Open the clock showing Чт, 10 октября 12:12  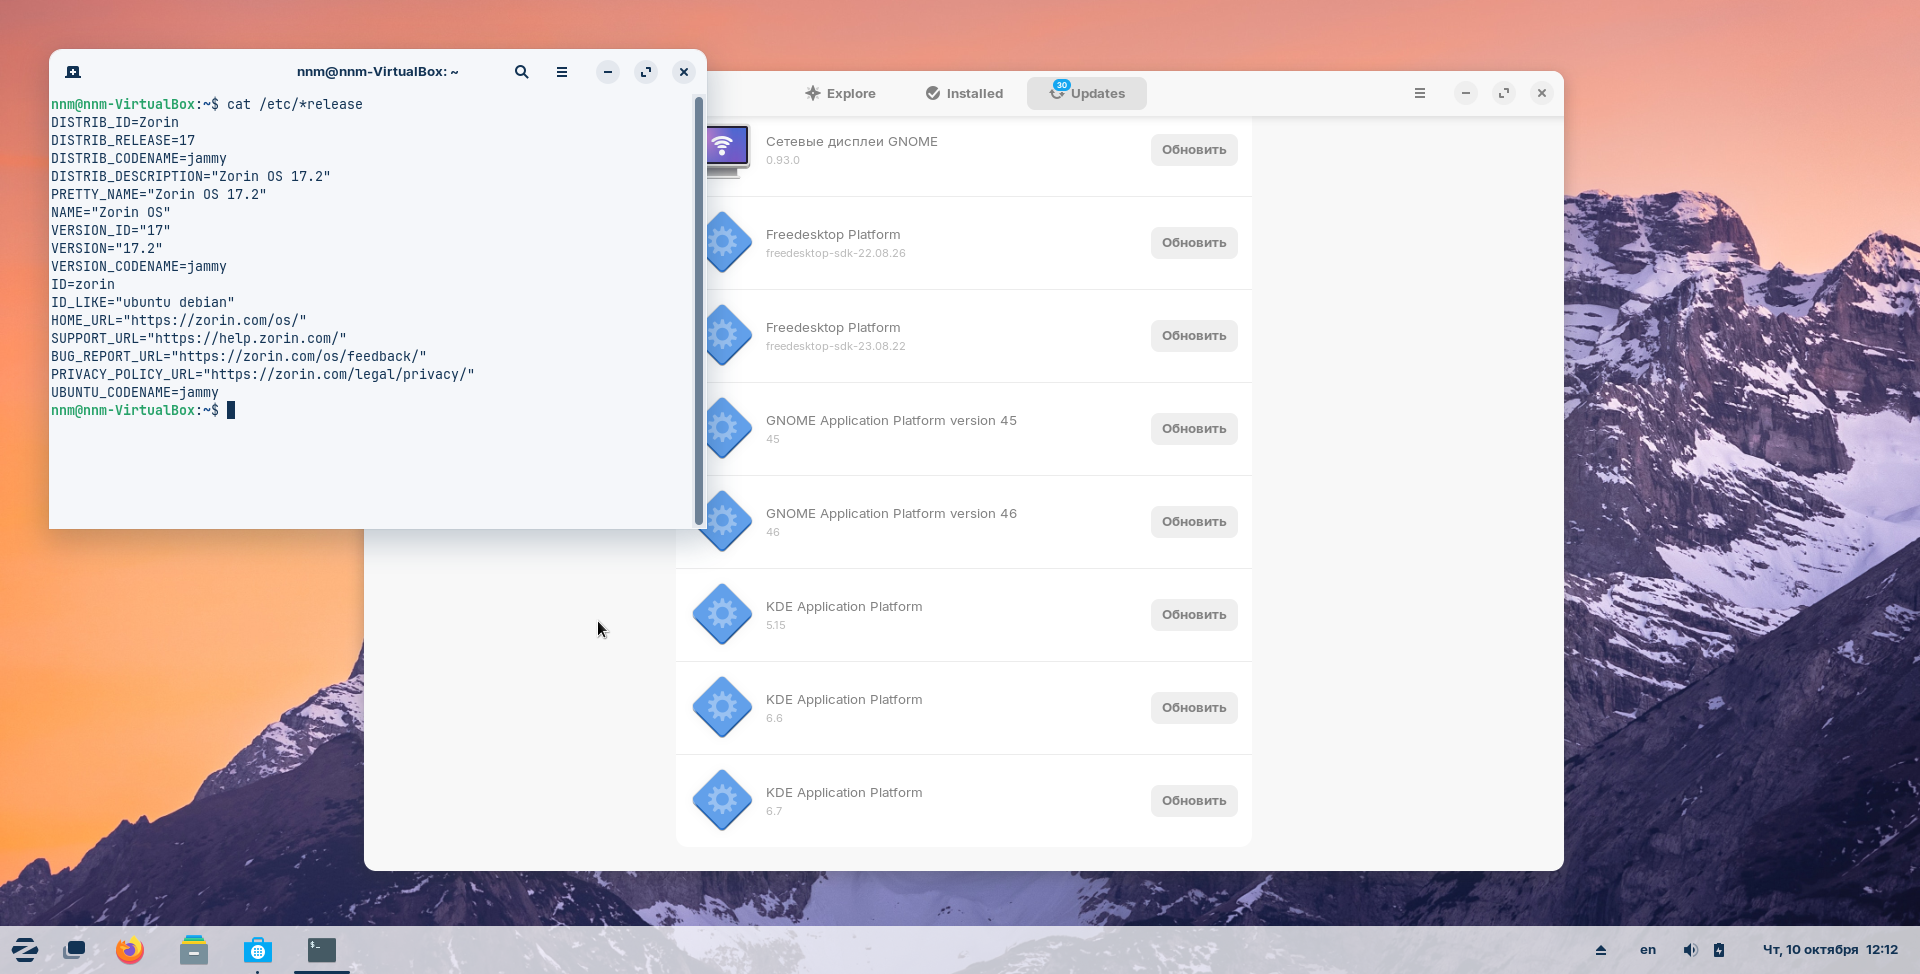pos(1830,950)
